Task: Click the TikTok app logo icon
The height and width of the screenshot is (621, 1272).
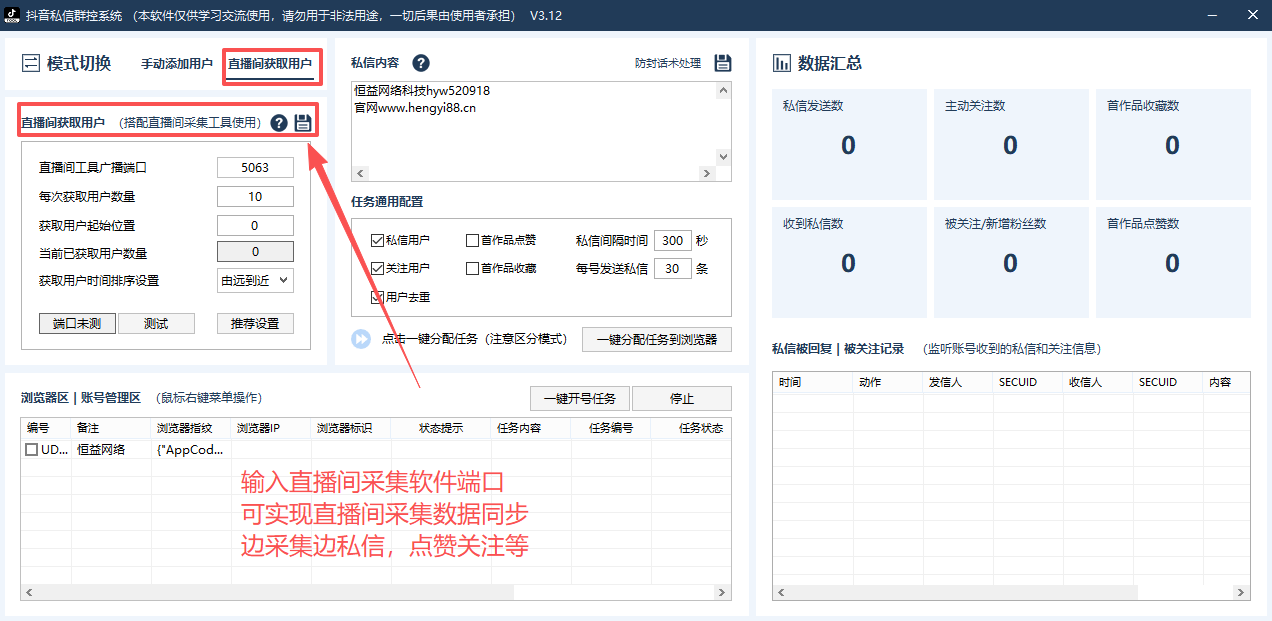Action: coord(13,16)
